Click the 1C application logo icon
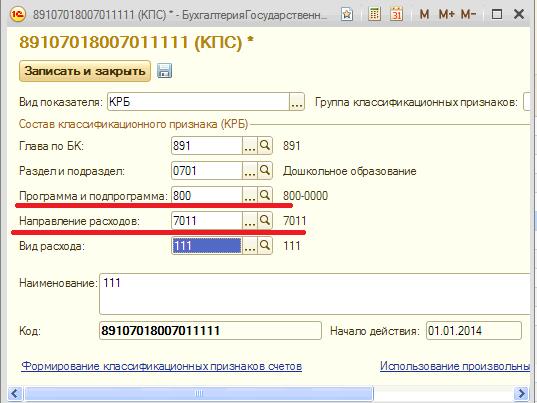The image size is (537, 403). pyautogui.click(x=17, y=14)
